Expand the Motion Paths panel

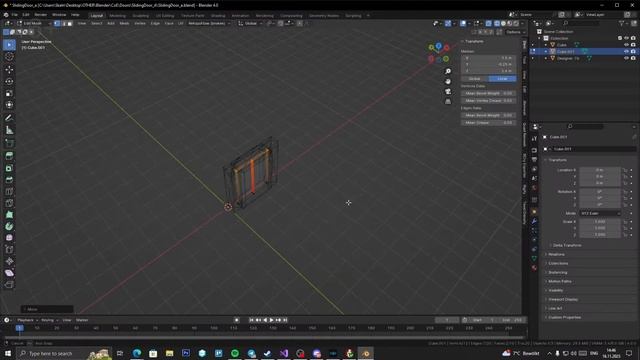(559, 281)
